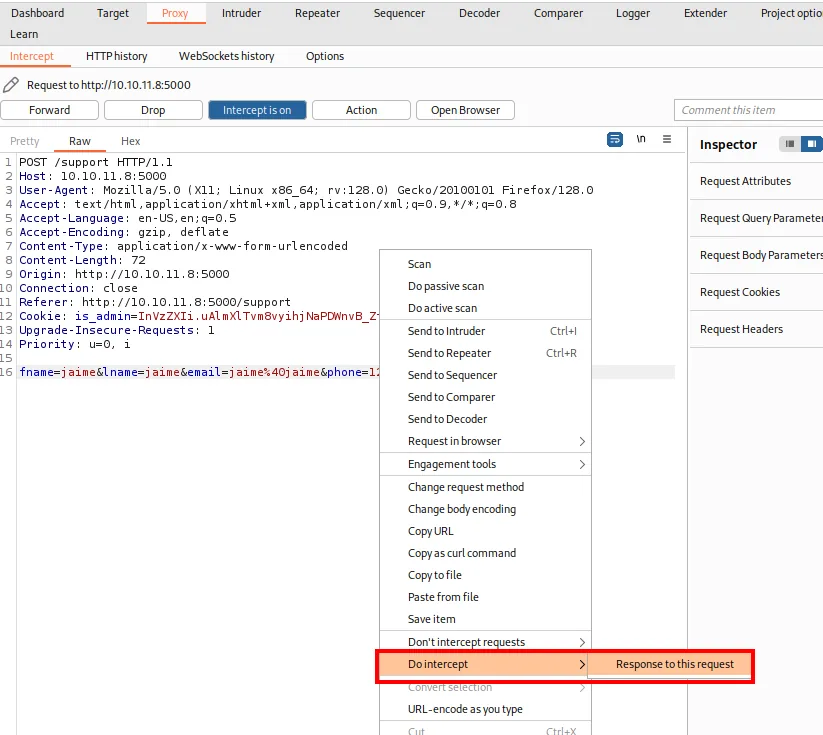
Task: Click the Cookie: is_admin header line
Action: pyautogui.click(x=198, y=316)
